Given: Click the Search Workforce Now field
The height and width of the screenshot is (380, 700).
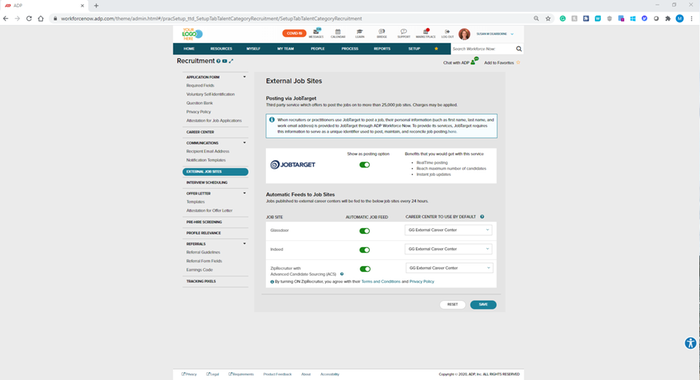Looking at the screenshot, I should click(x=483, y=49).
